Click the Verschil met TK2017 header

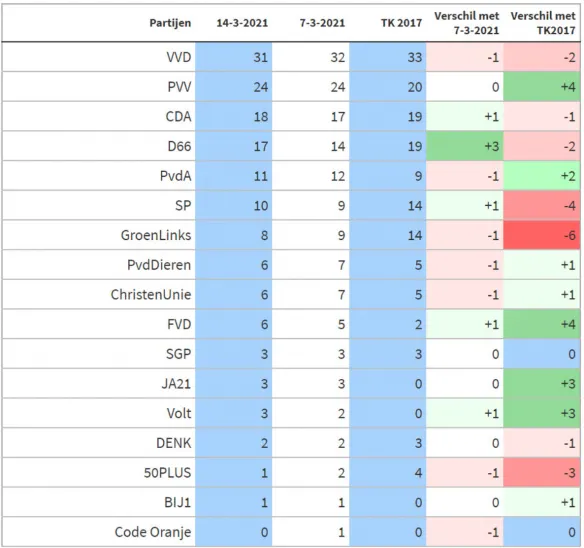(x=543, y=23)
